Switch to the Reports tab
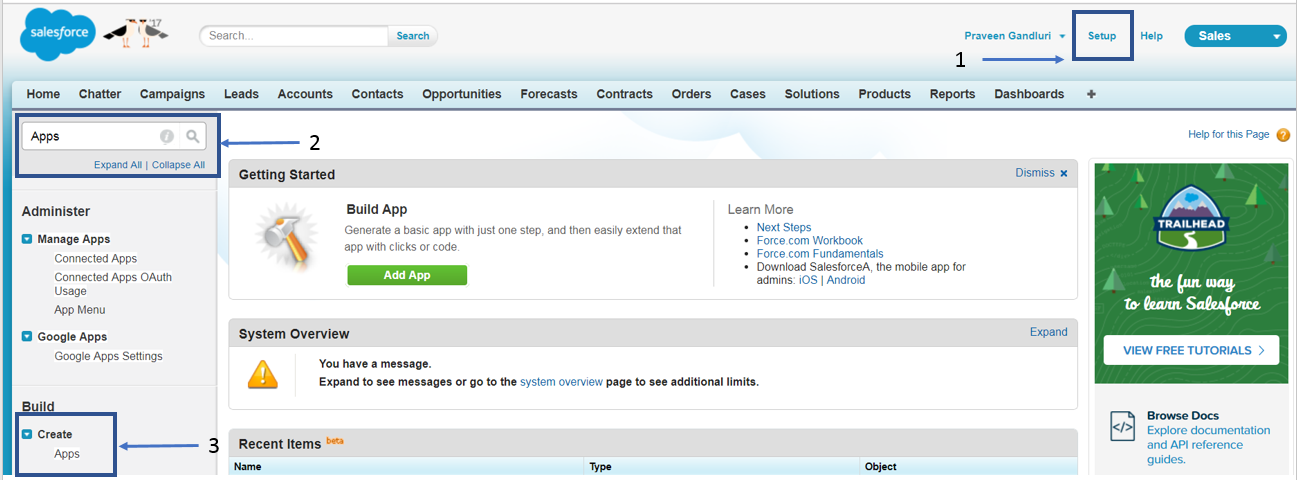1297x480 pixels. [952, 94]
